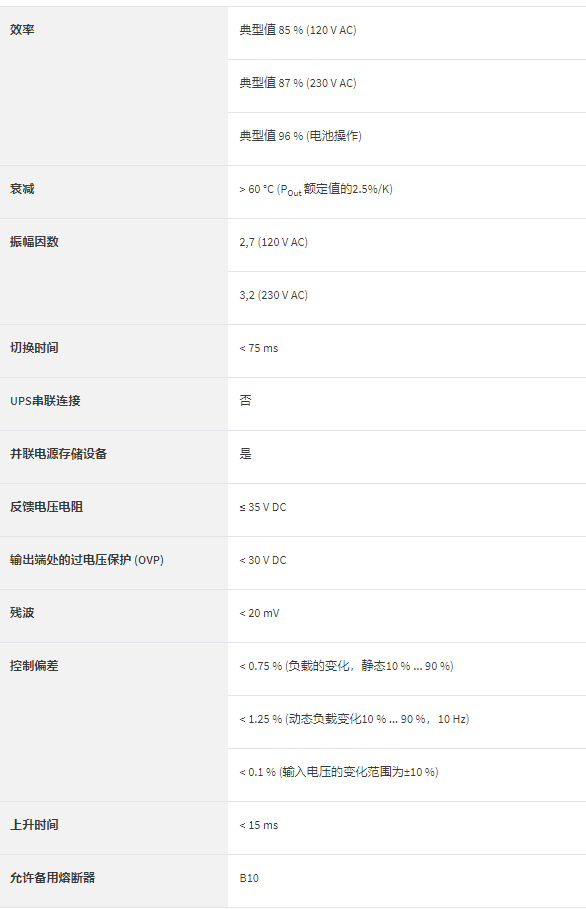Select the < 75 ms value
The width and height of the screenshot is (586, 909).
coord(259,348)
